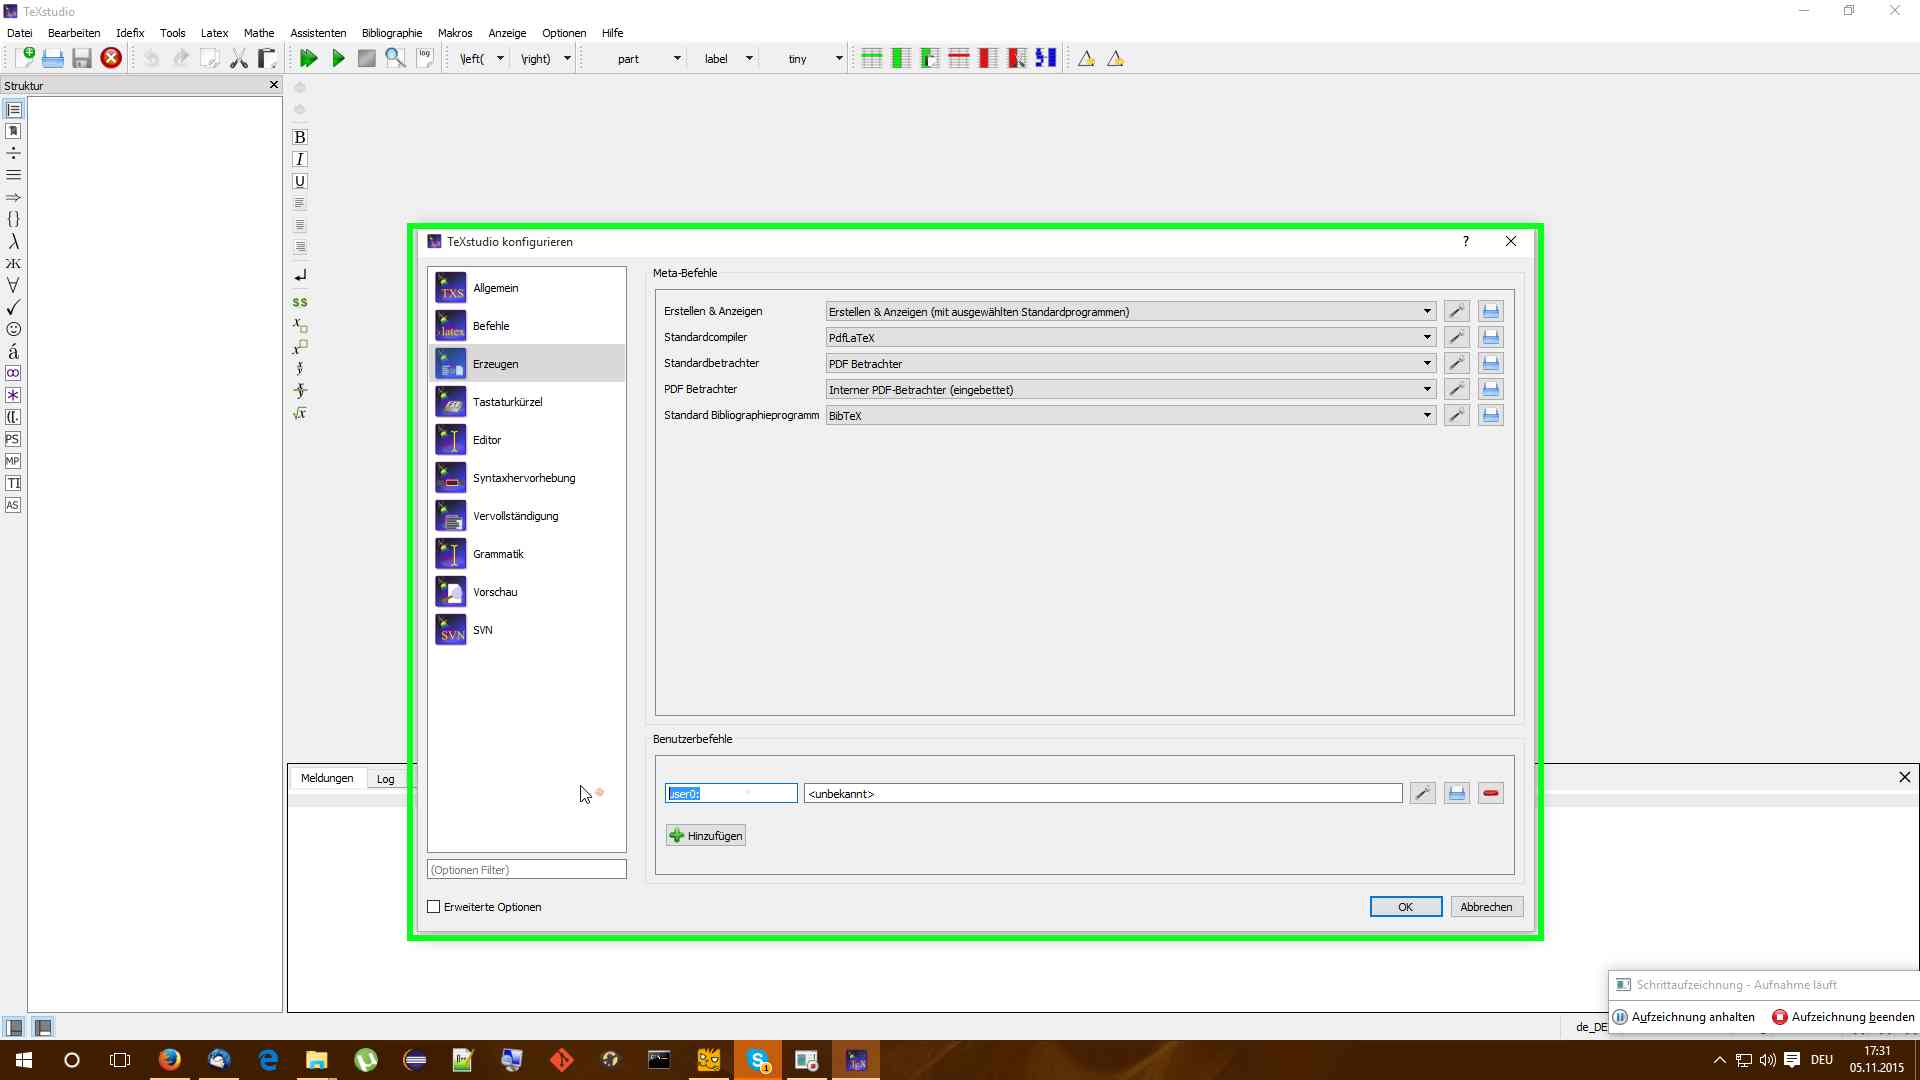Click the New document toolbar icon

24,58
